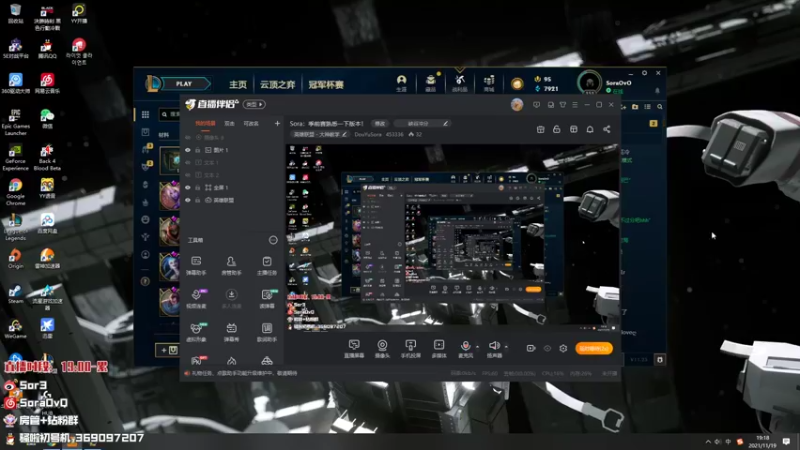This screenshot has height=450, width=800.
Task: Open the 弹幕秀 tool
Action: tap(231, 332)
